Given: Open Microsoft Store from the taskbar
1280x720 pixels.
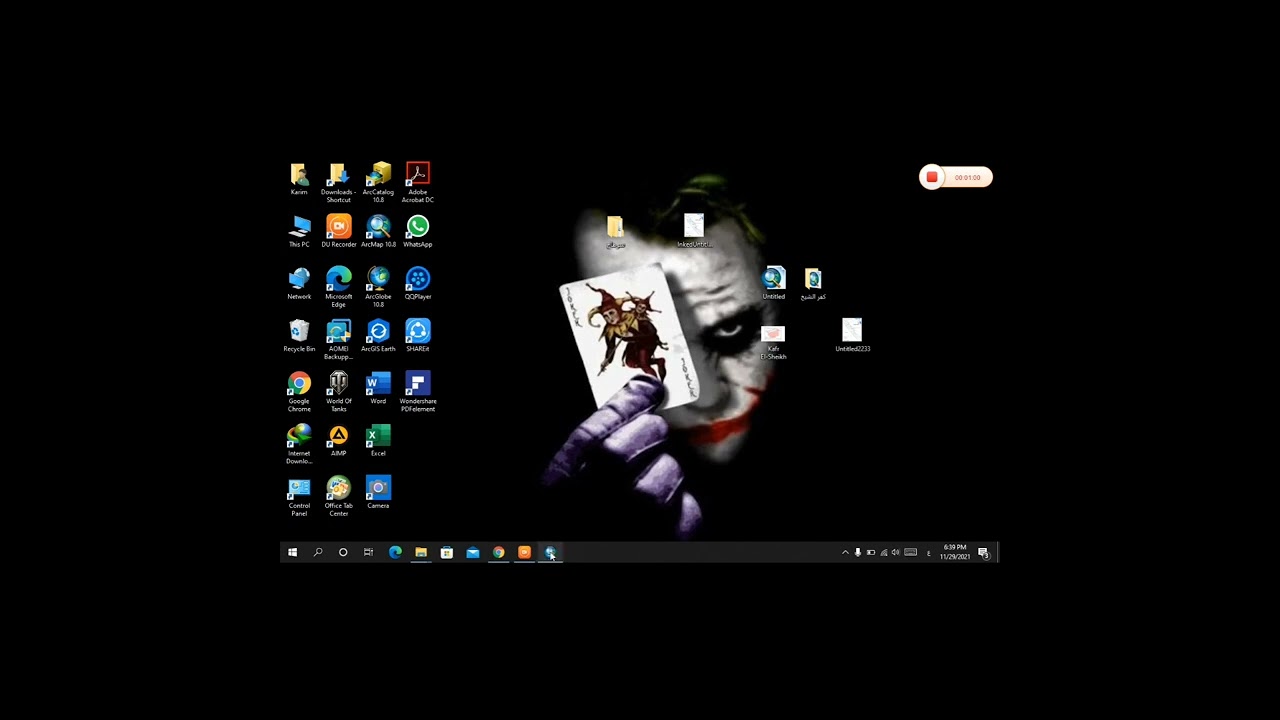Looking at the screenshot, I should (x=447, y=552).
